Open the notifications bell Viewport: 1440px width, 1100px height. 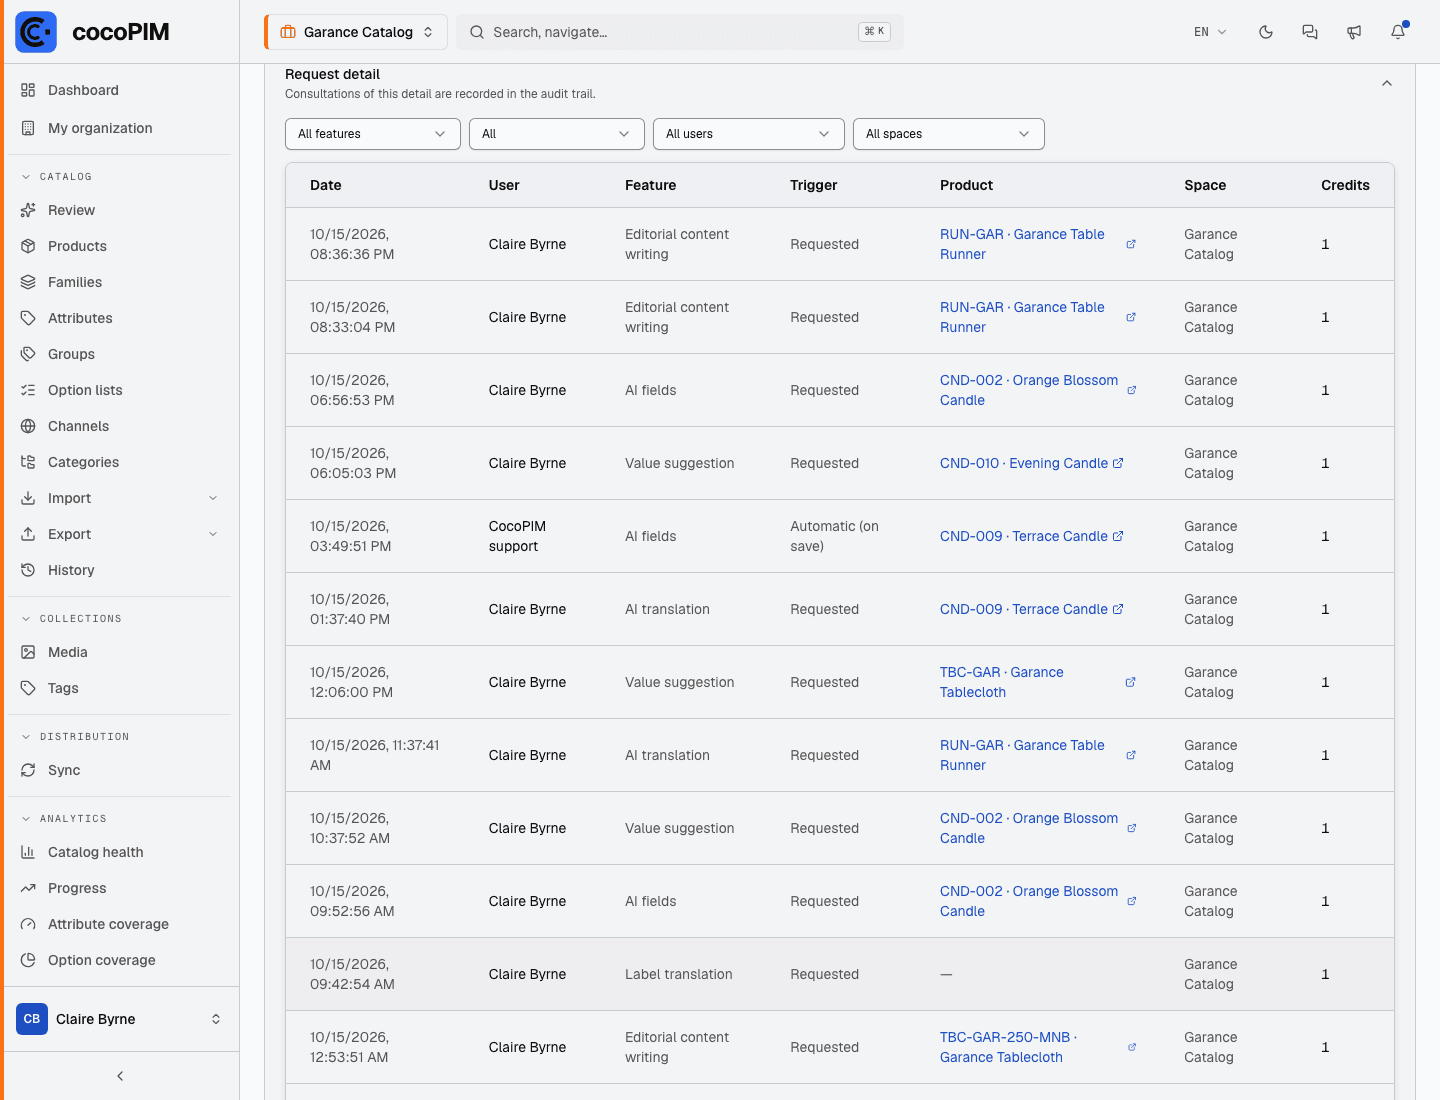coord(1398,32)
